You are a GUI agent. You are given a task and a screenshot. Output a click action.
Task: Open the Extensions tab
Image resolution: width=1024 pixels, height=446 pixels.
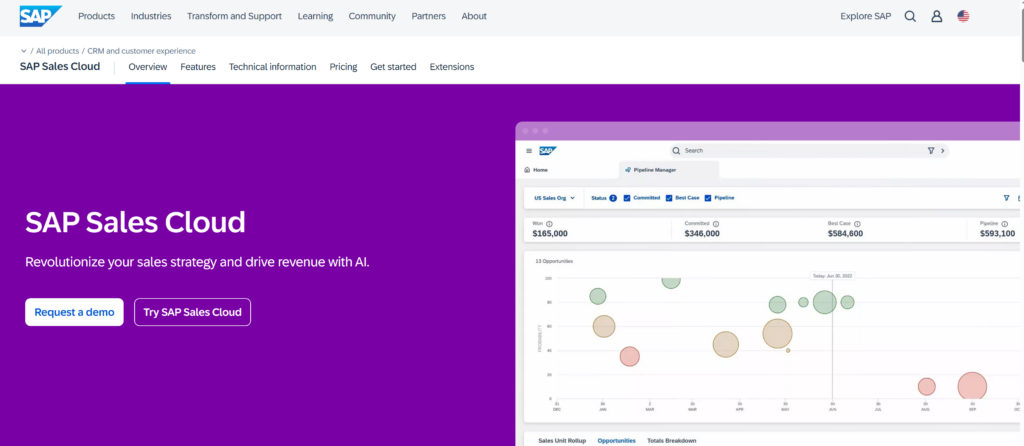(x=452, y=67)
